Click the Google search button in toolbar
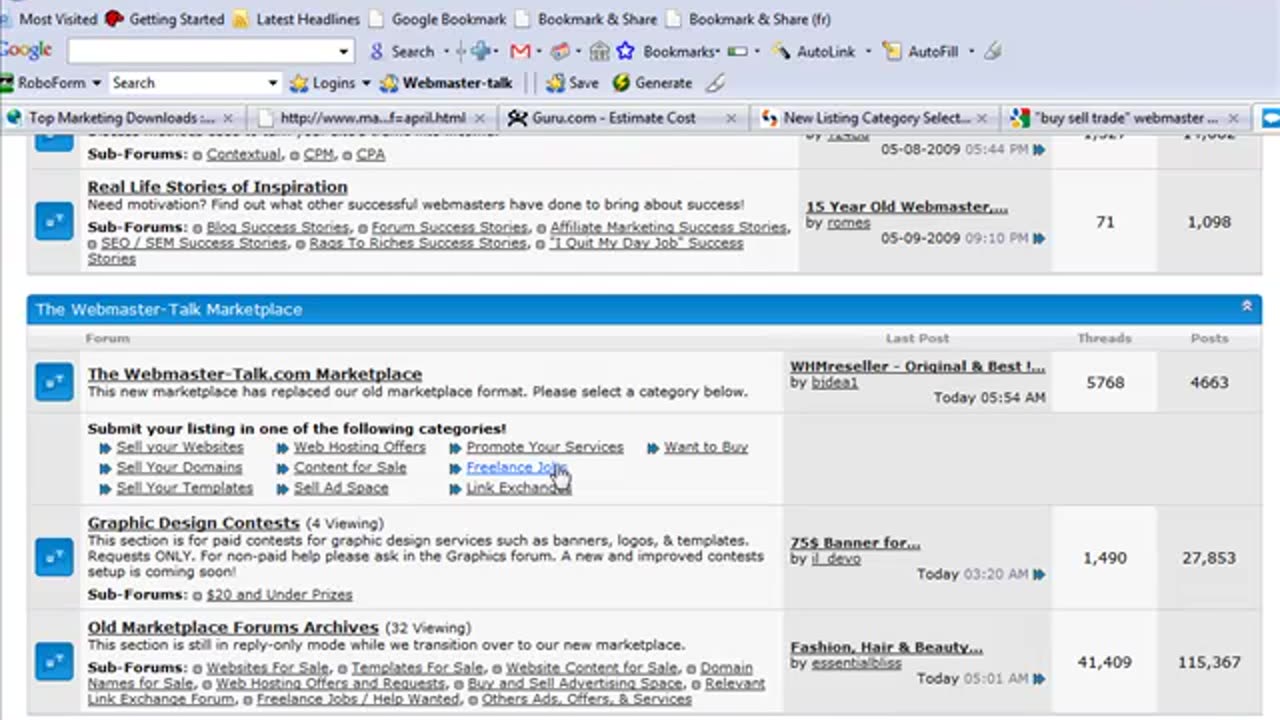The width and height of the screenshot is (1280, 720). pyautogui.click(x=402, y=51)
